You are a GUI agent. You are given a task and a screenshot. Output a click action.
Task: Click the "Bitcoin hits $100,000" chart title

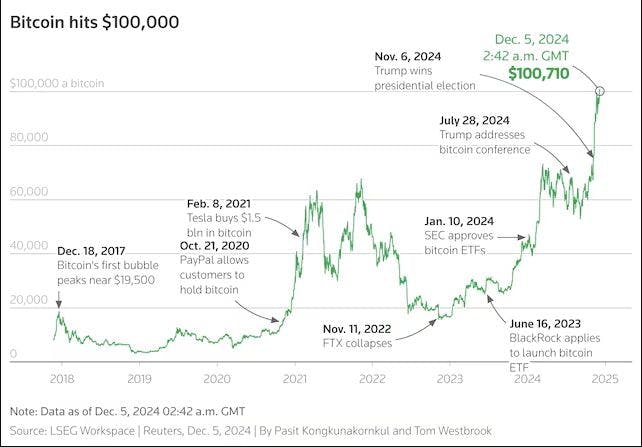95,21
